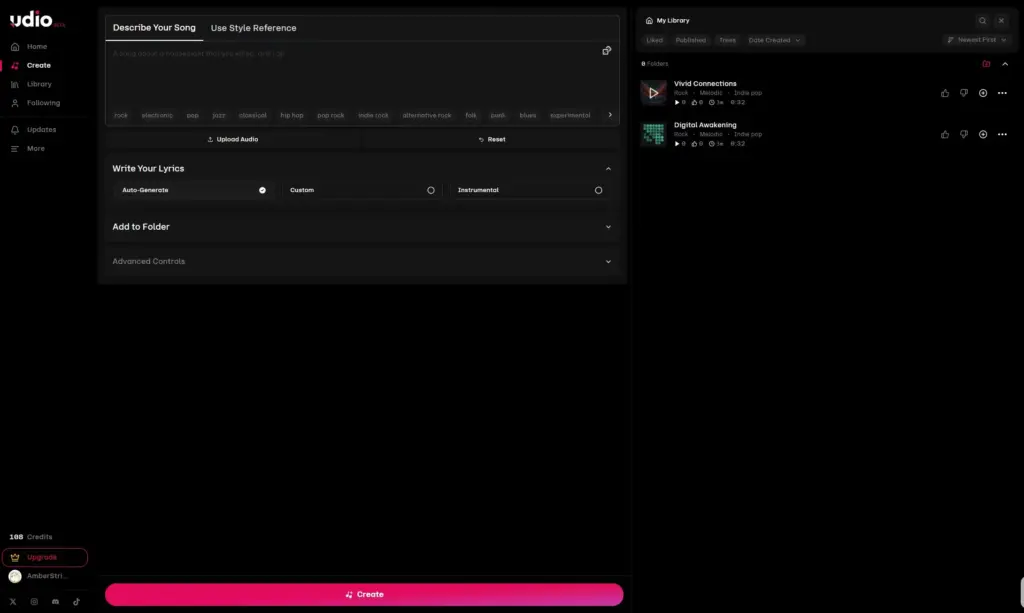The height and width of the screenshot is (613, 1024).
Task: Like the Vivid Connections song
Action: pyautogui.click(x=945, y=93)
